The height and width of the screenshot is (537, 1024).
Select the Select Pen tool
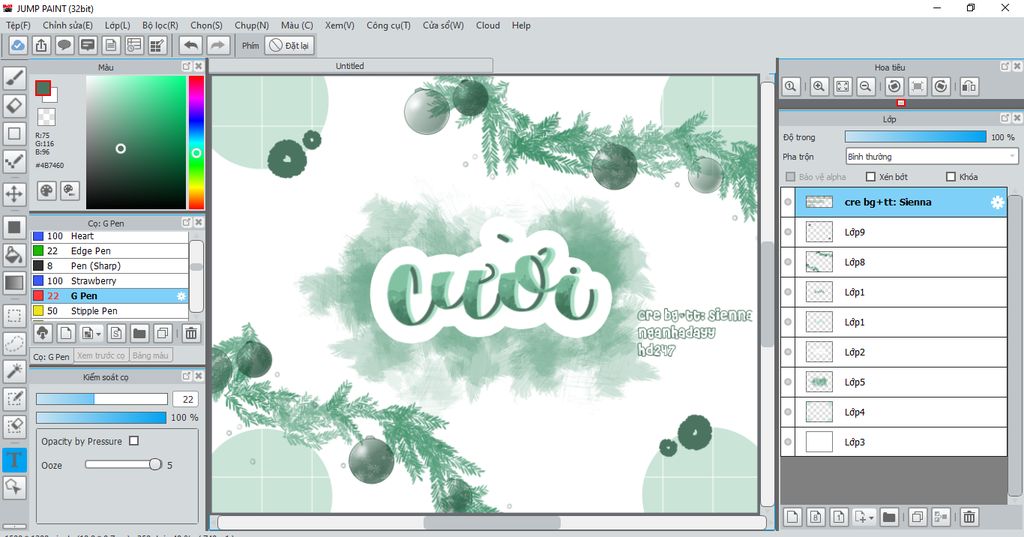click(x=14, y=399)
